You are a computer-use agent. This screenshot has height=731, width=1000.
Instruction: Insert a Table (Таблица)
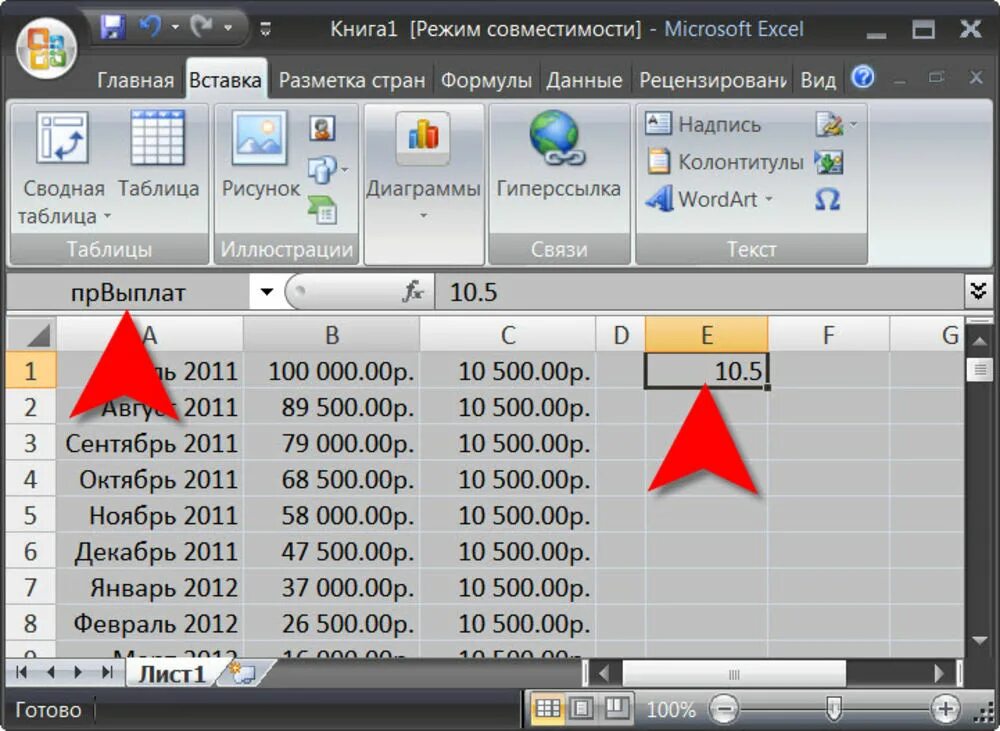[158, 155]
